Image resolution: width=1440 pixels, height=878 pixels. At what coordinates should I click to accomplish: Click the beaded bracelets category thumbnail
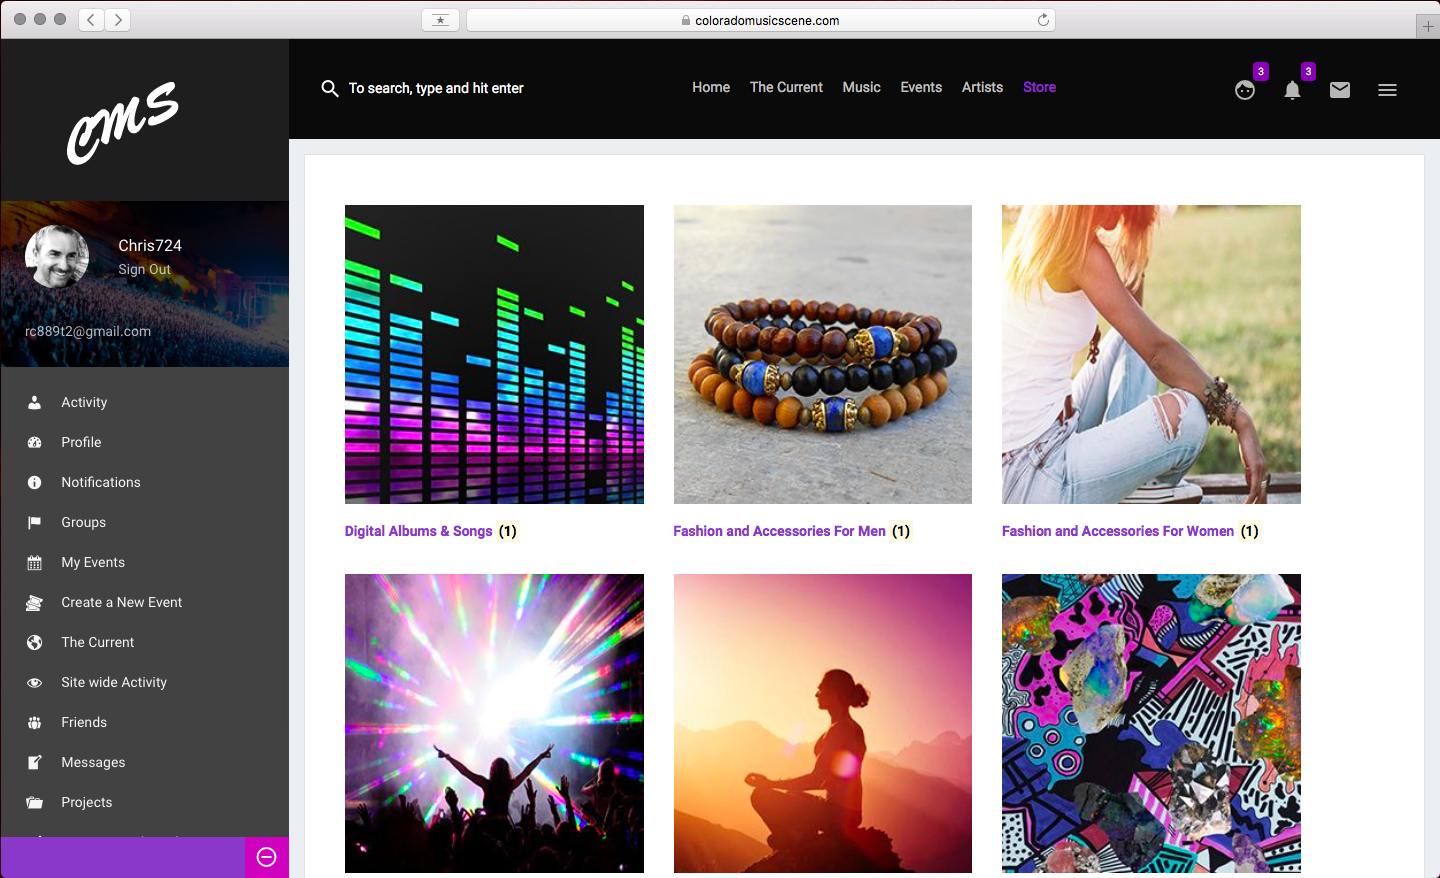[x=822, y=354]
